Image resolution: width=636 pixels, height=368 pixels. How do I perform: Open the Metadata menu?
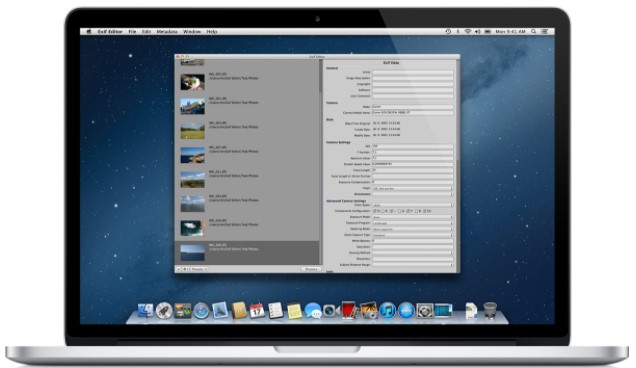click(167, 31)
